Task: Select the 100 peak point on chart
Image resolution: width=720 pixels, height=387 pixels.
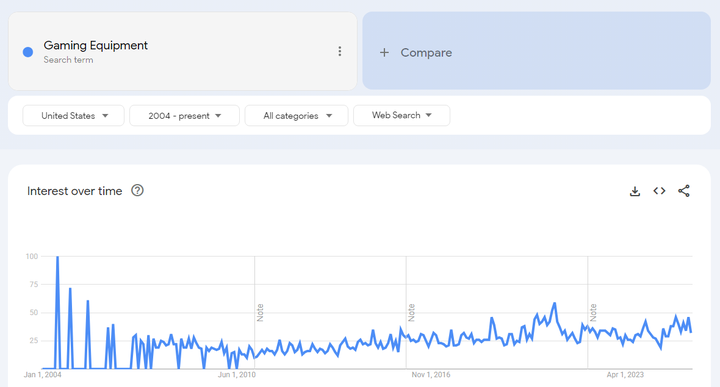Action: [x=57, y=257]
